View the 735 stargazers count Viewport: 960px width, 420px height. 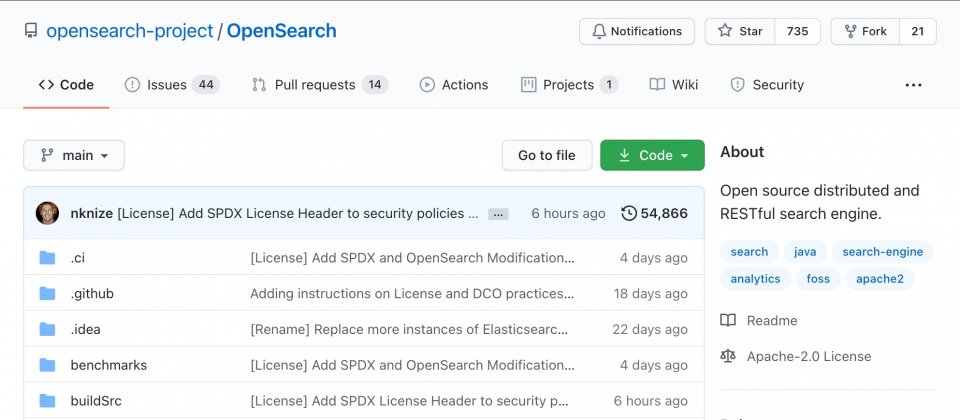(797, 31)
